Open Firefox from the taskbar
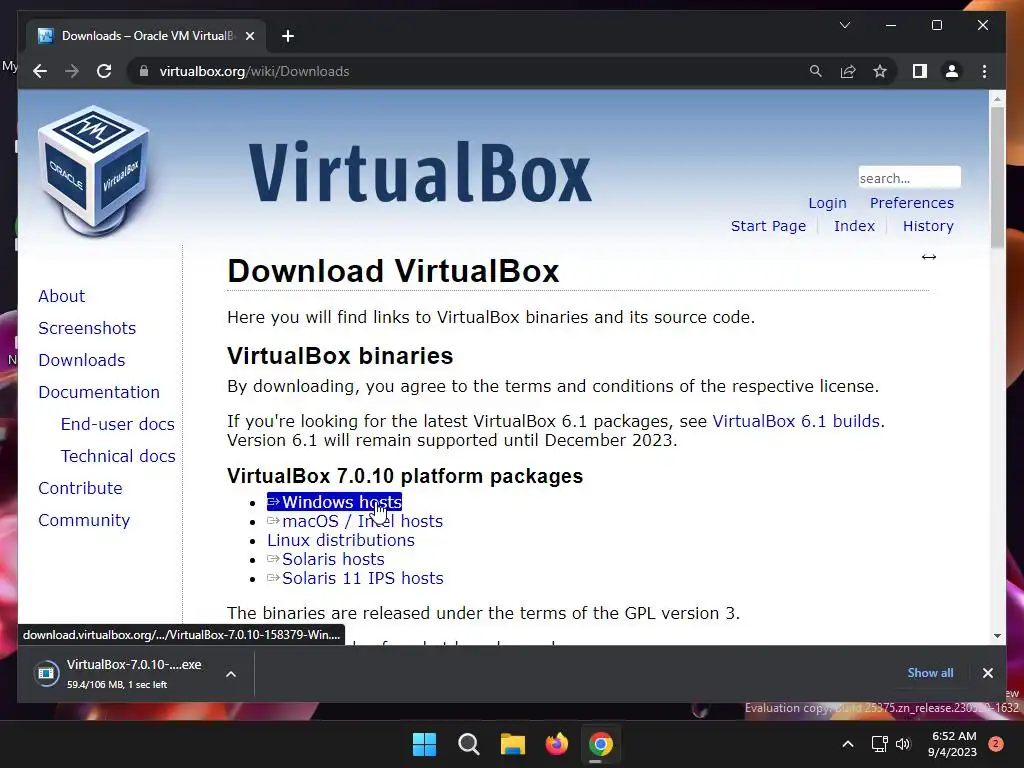 (556, 744)
